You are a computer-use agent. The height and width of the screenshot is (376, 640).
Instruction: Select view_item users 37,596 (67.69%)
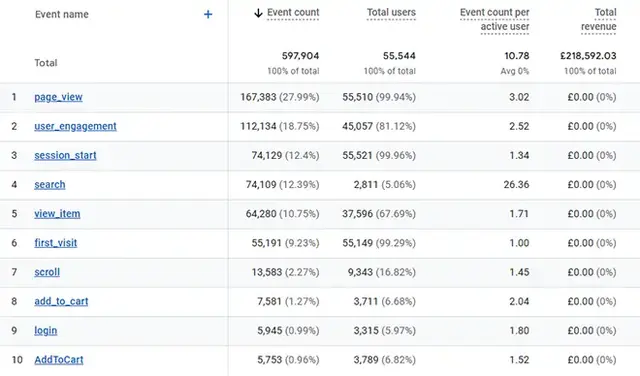point(379,214)
